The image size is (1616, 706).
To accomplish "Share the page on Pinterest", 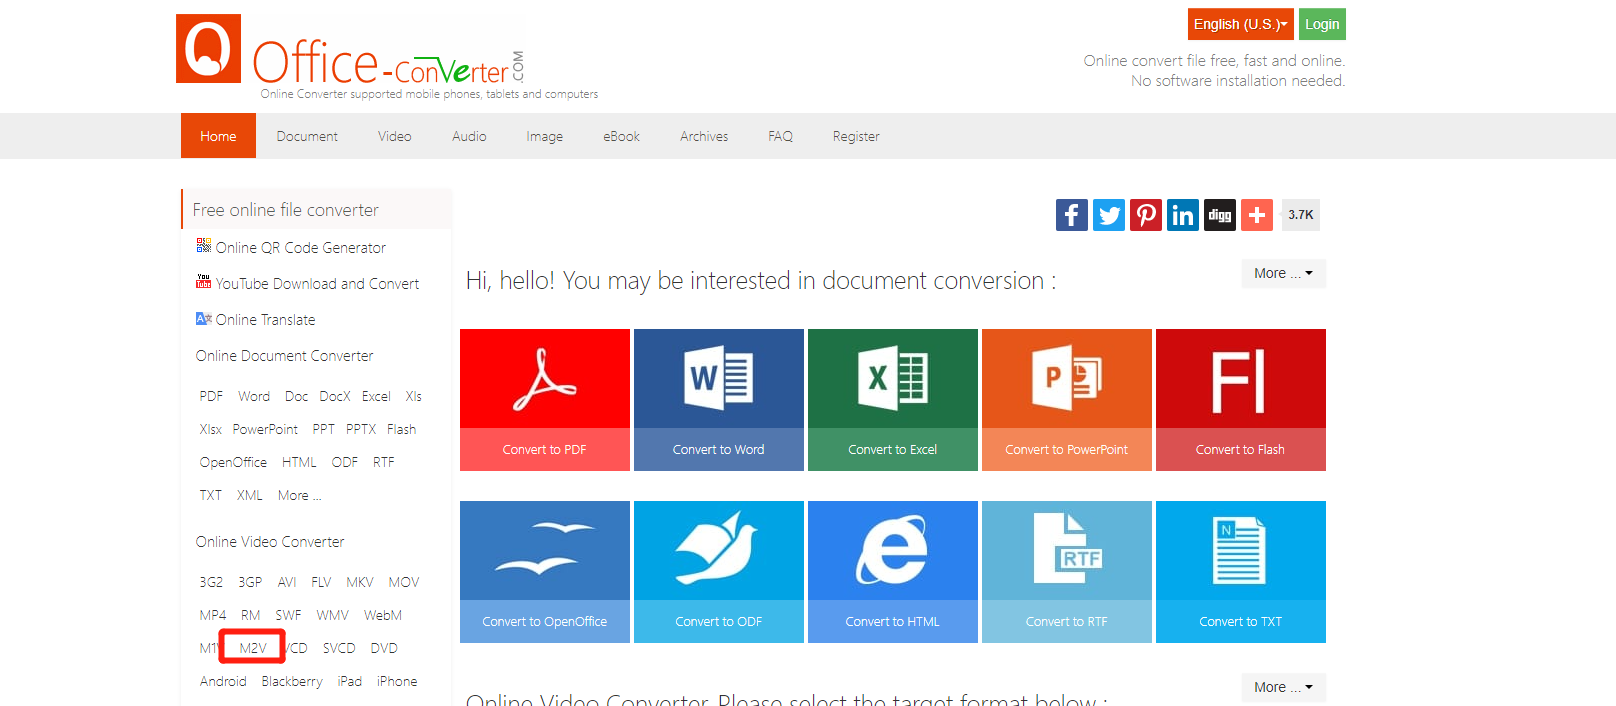I will pos(1145,215).
